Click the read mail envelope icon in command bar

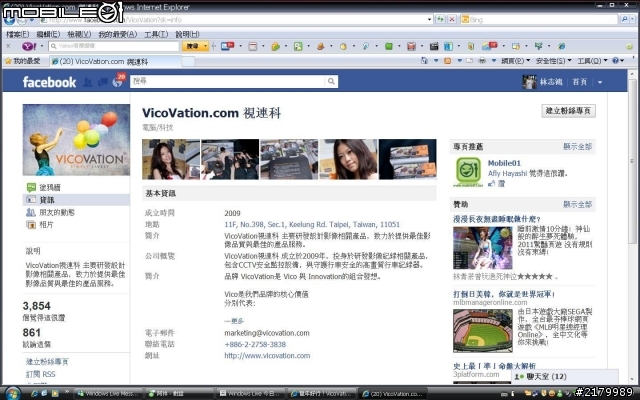point(469,61)
